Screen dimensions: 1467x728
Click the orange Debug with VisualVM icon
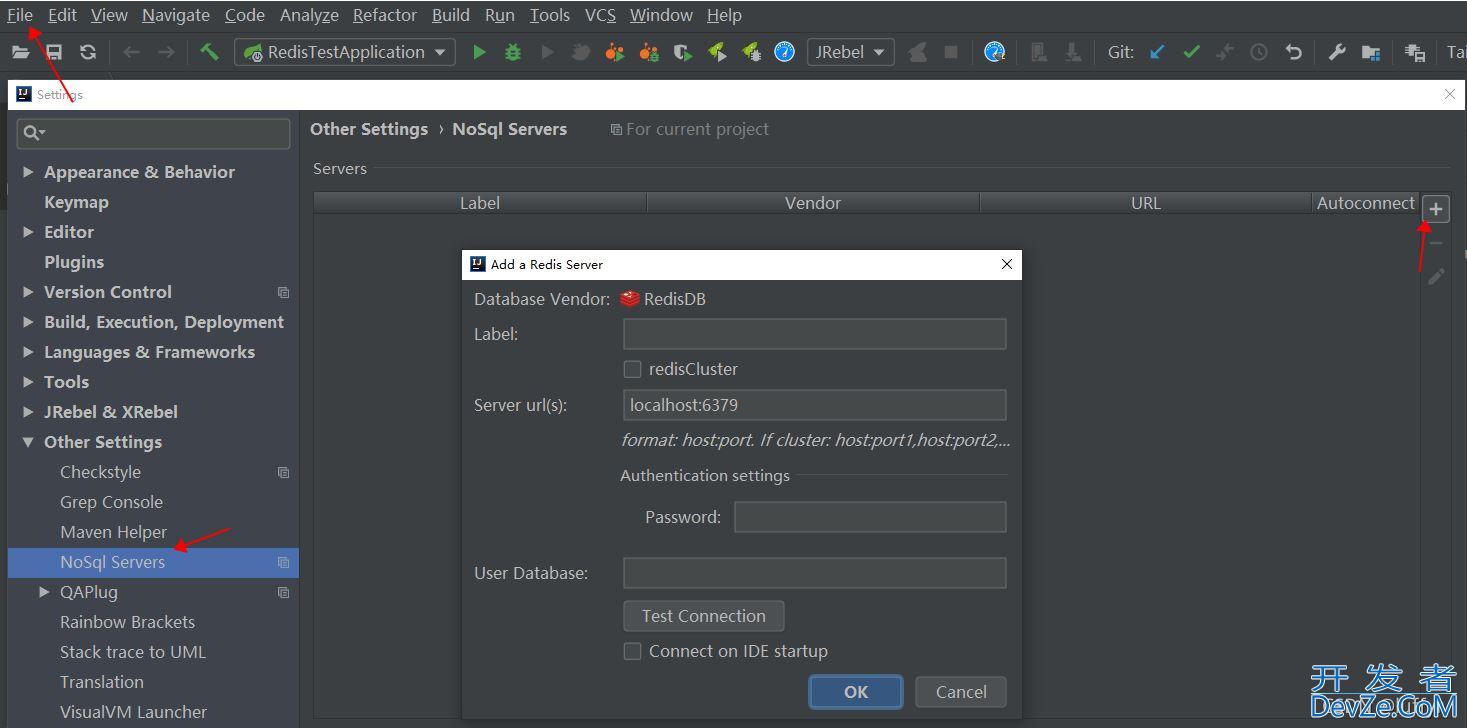coord(649,52)
